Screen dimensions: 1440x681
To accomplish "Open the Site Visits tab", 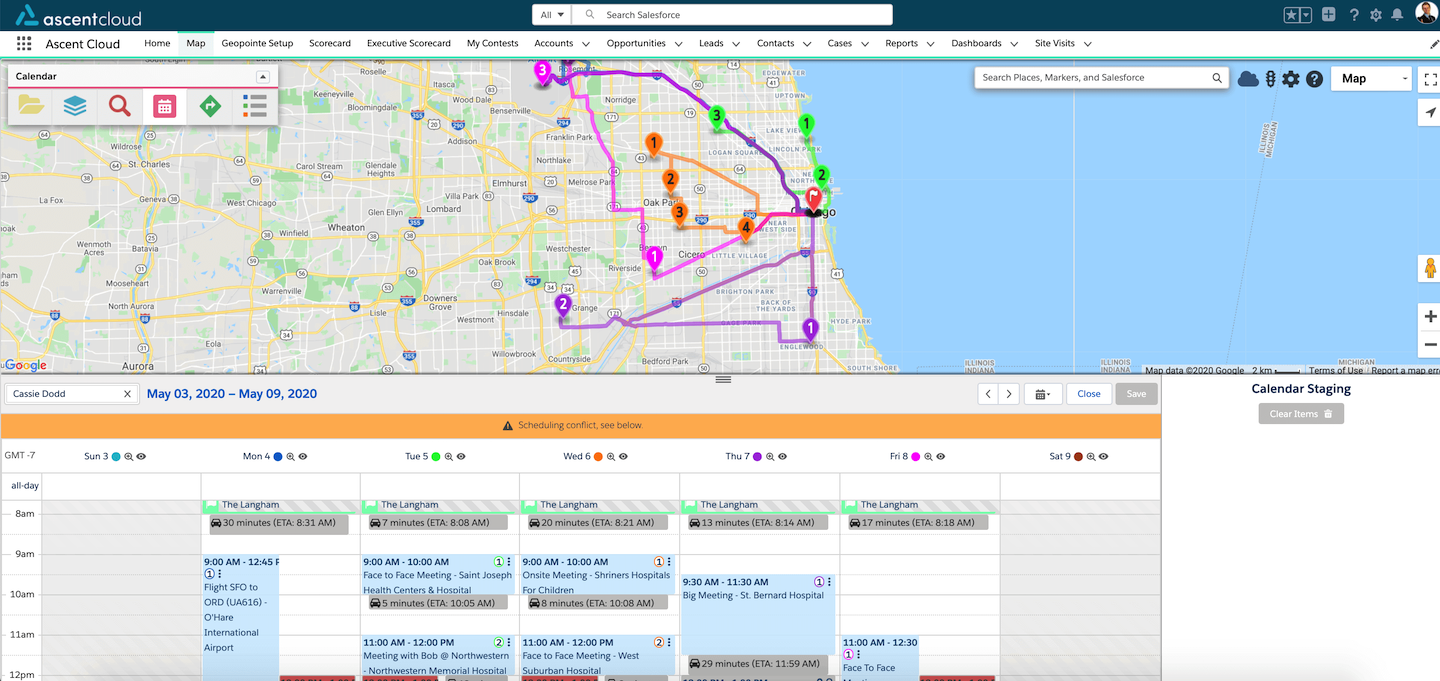I will point(1055,44).
